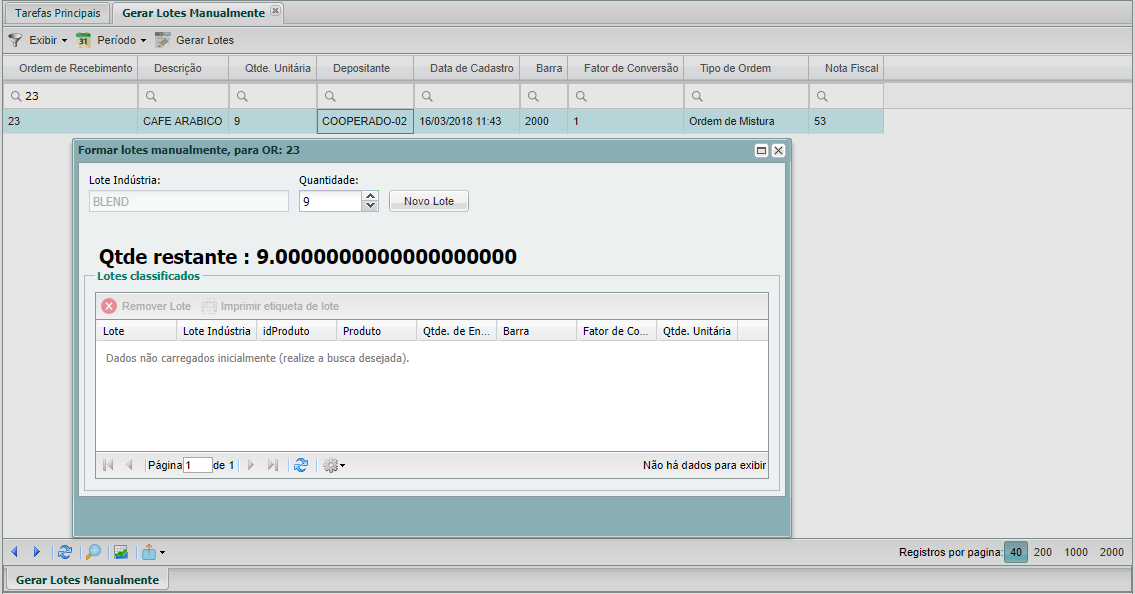This screenshot has width=1135, height=594.
Task: Click the printer icon for etiqueta
Action: 208,306
